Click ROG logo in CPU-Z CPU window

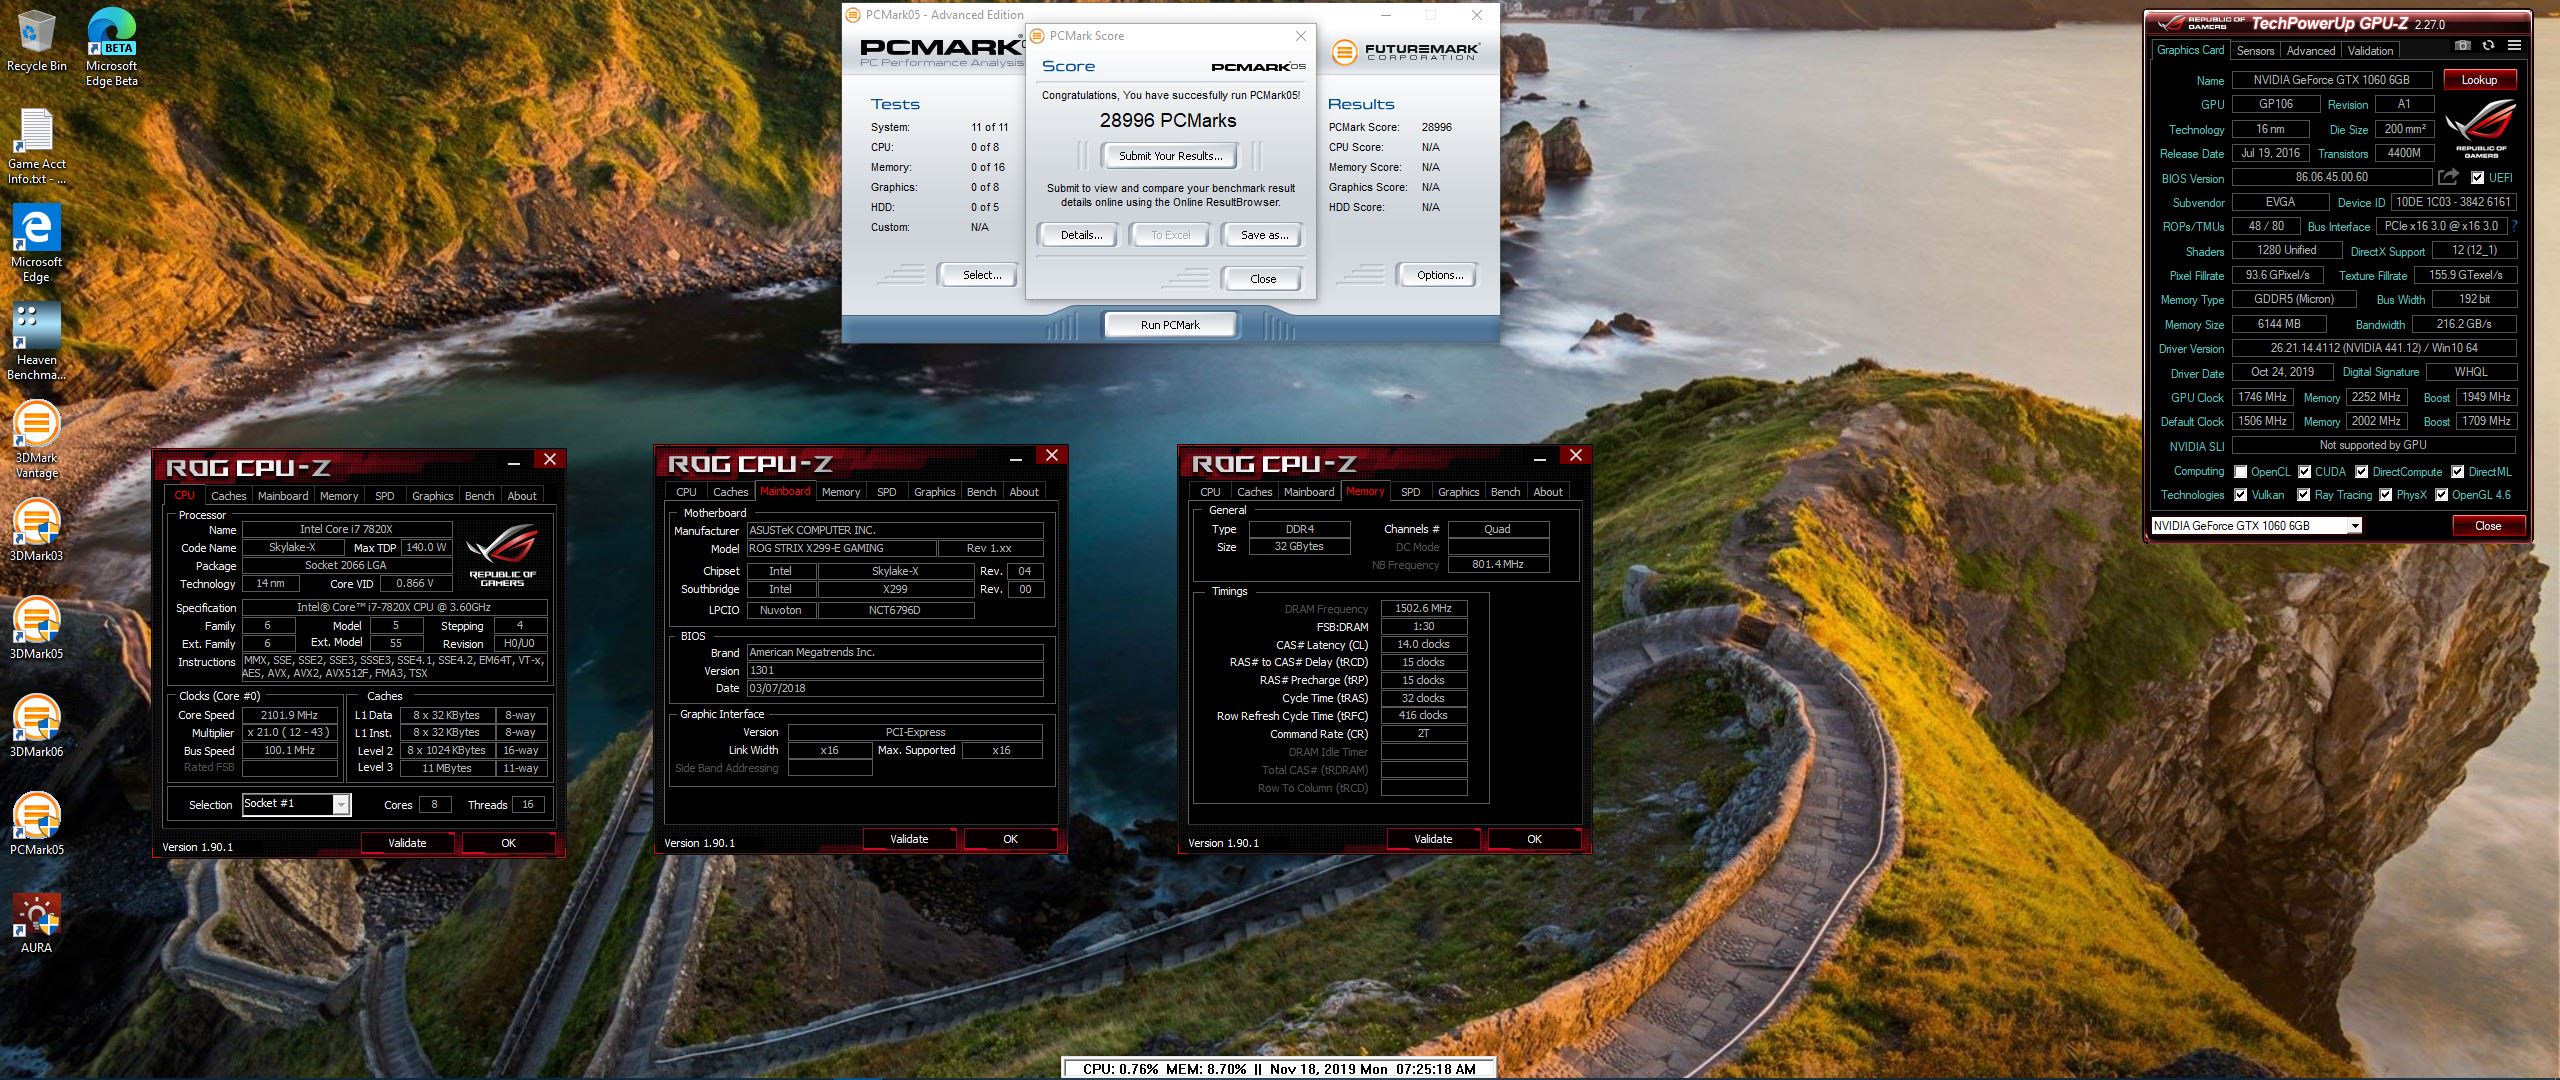pos(501,555)
